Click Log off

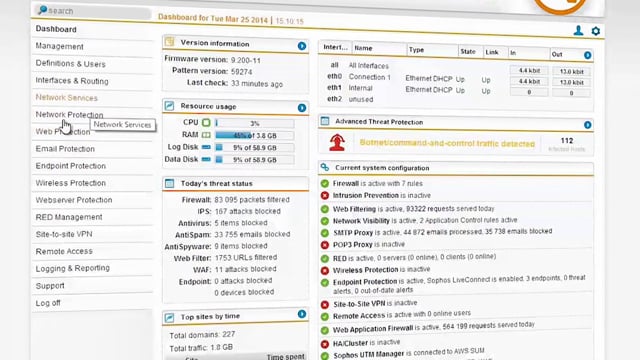pyautogui.click(x=48, y=303)
